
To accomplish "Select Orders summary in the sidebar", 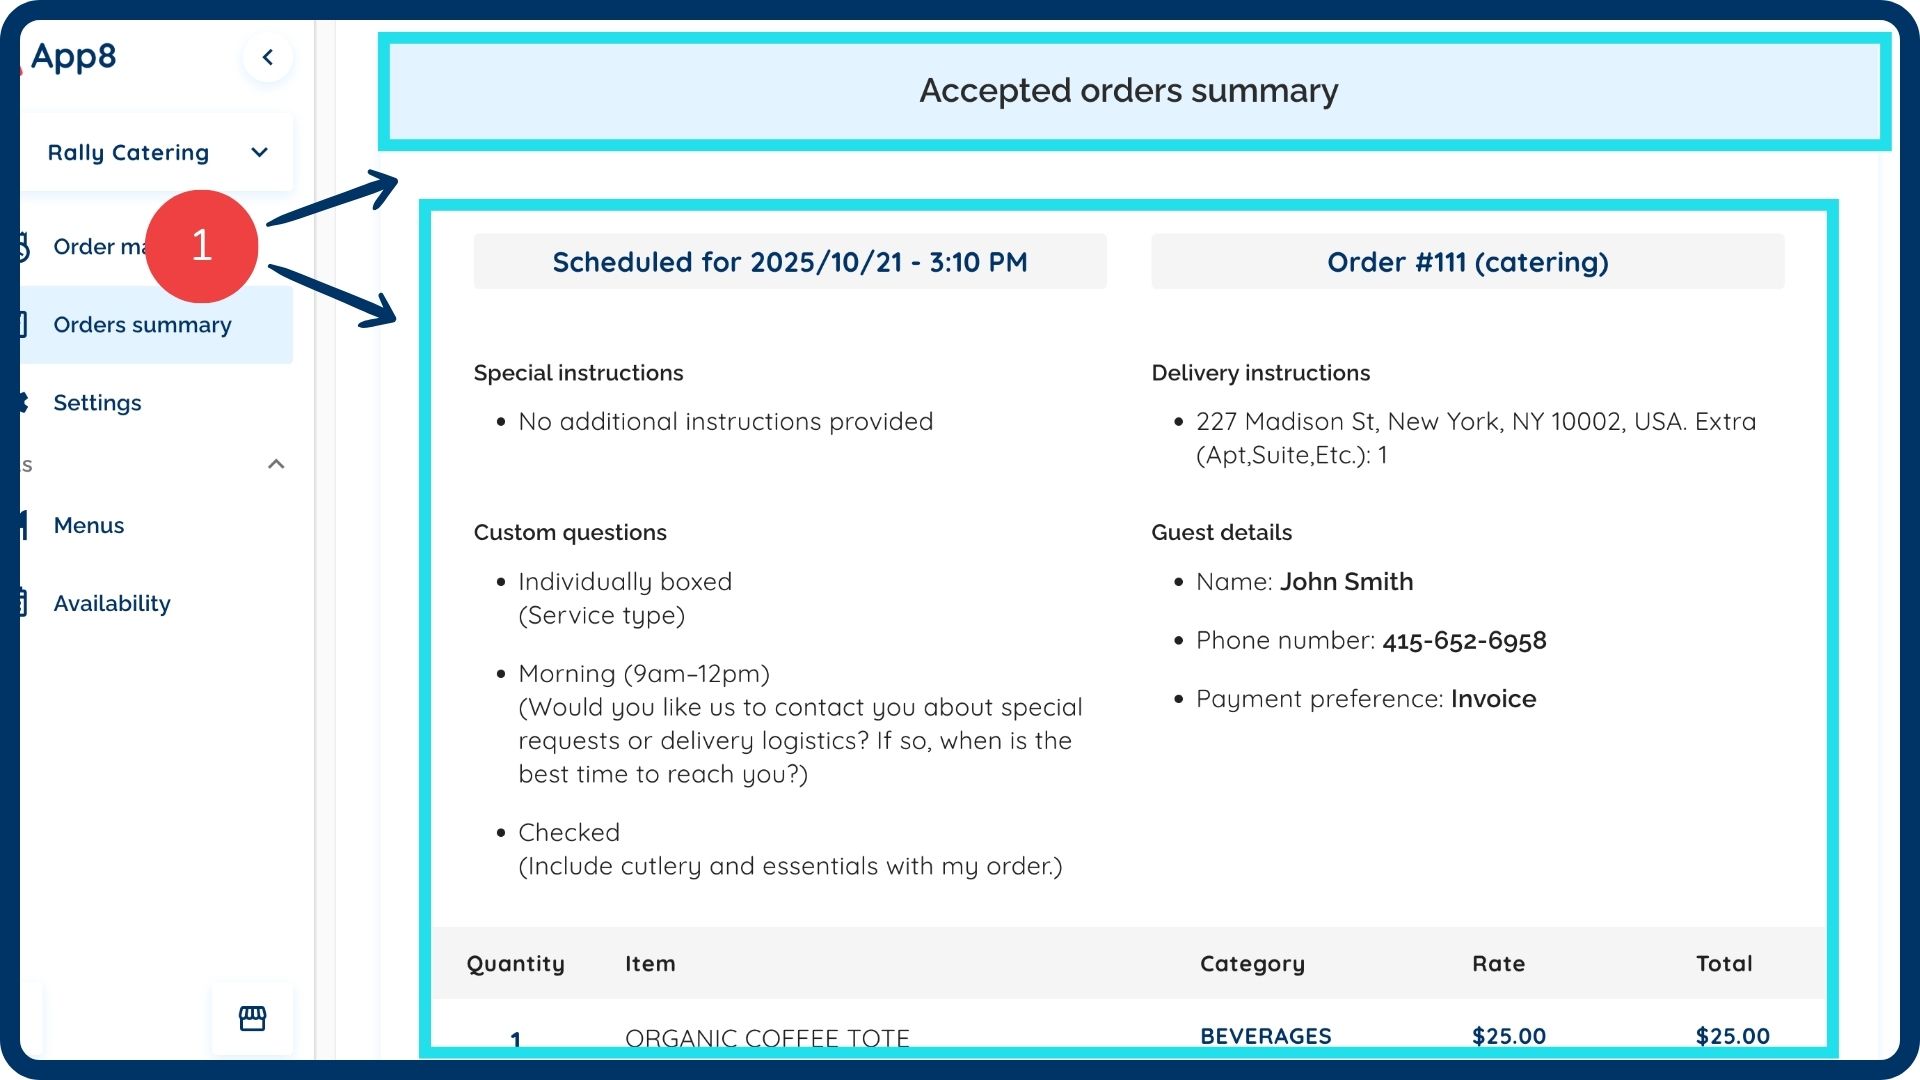I will tap(142, 324).
